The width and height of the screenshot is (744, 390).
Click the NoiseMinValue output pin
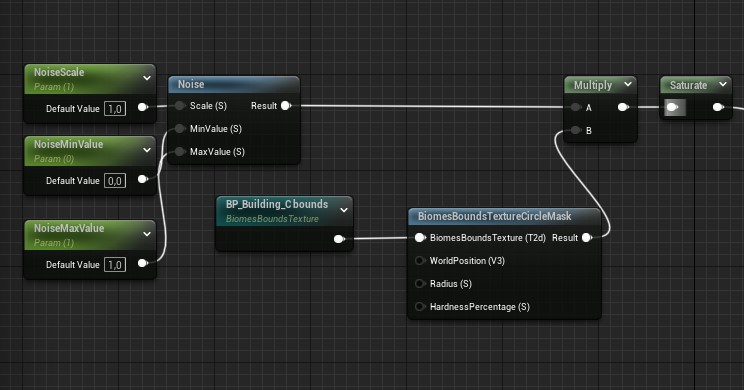pos(142,179)
